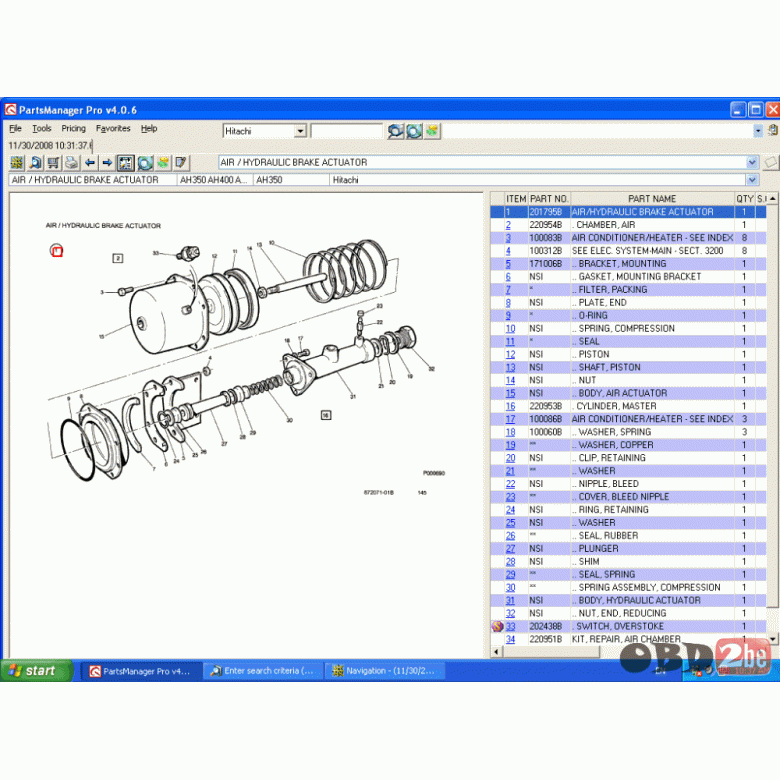The image size is (780, 780).
Task: Click item 2 CHAMBER, AIR link
Action: coord(508,225)
